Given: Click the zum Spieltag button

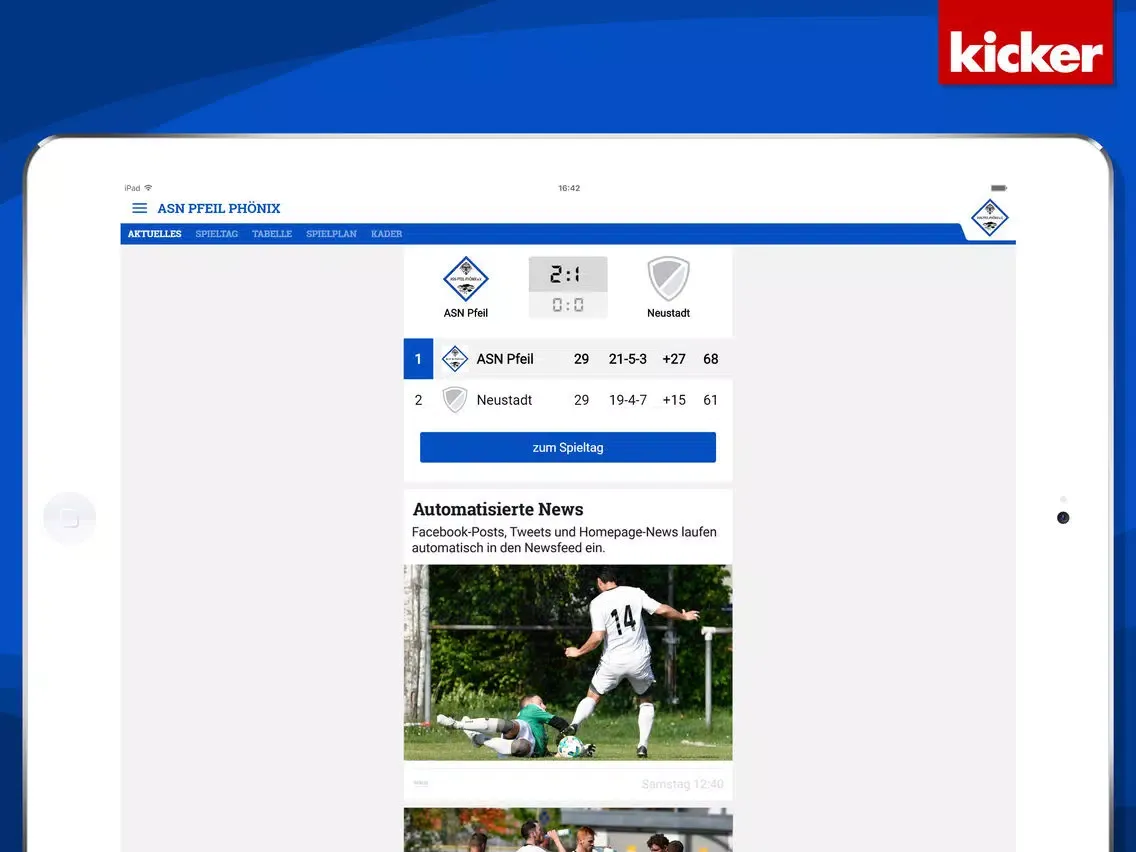Looking at the screenshot, I should [568, 448].
